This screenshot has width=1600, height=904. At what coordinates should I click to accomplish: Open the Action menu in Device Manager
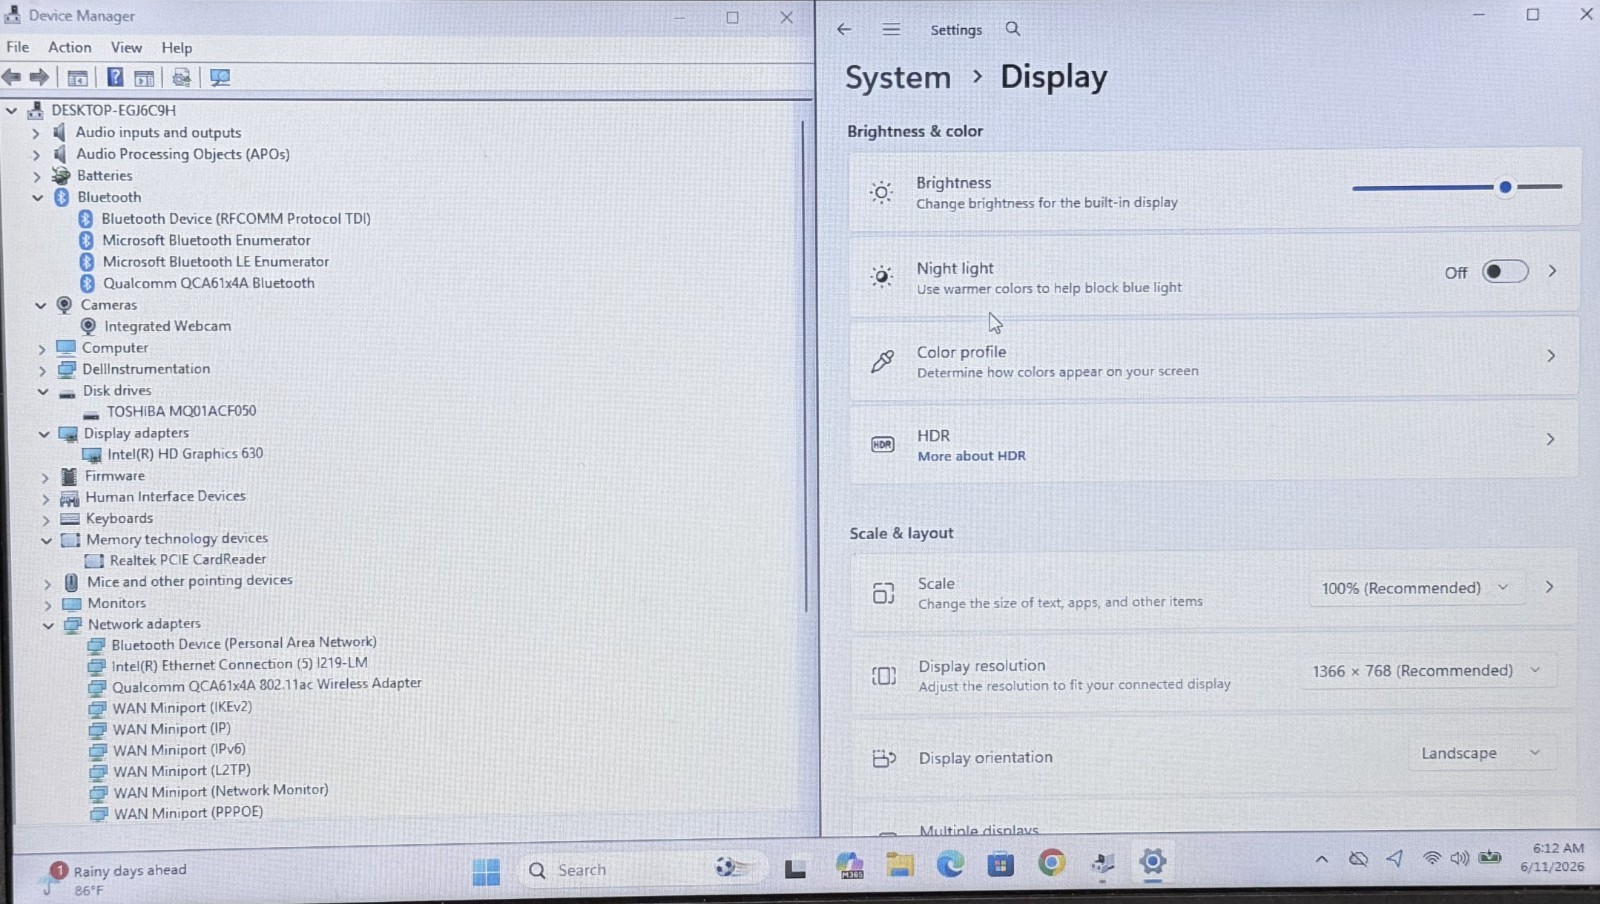point(70,47)
